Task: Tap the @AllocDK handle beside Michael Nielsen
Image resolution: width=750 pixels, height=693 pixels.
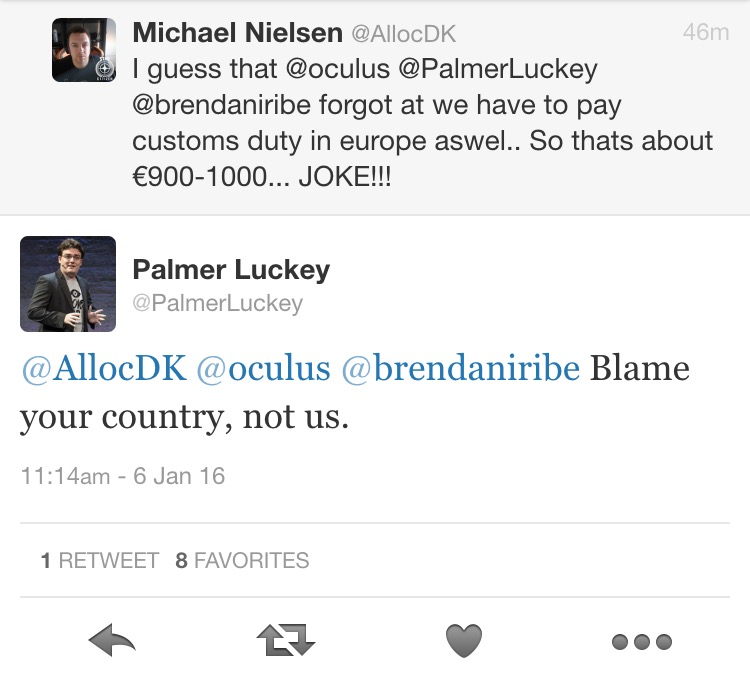Action: point(404,33)
